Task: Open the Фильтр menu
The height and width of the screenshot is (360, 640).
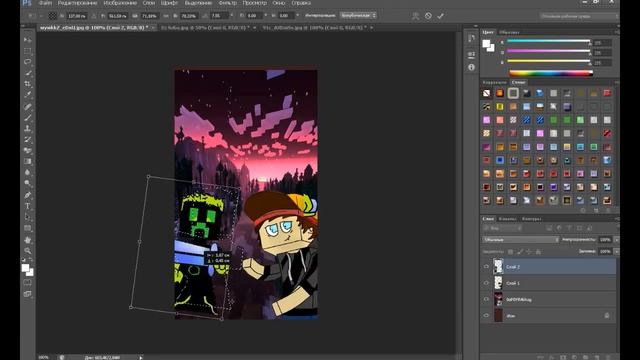Action: click(228, 3)
